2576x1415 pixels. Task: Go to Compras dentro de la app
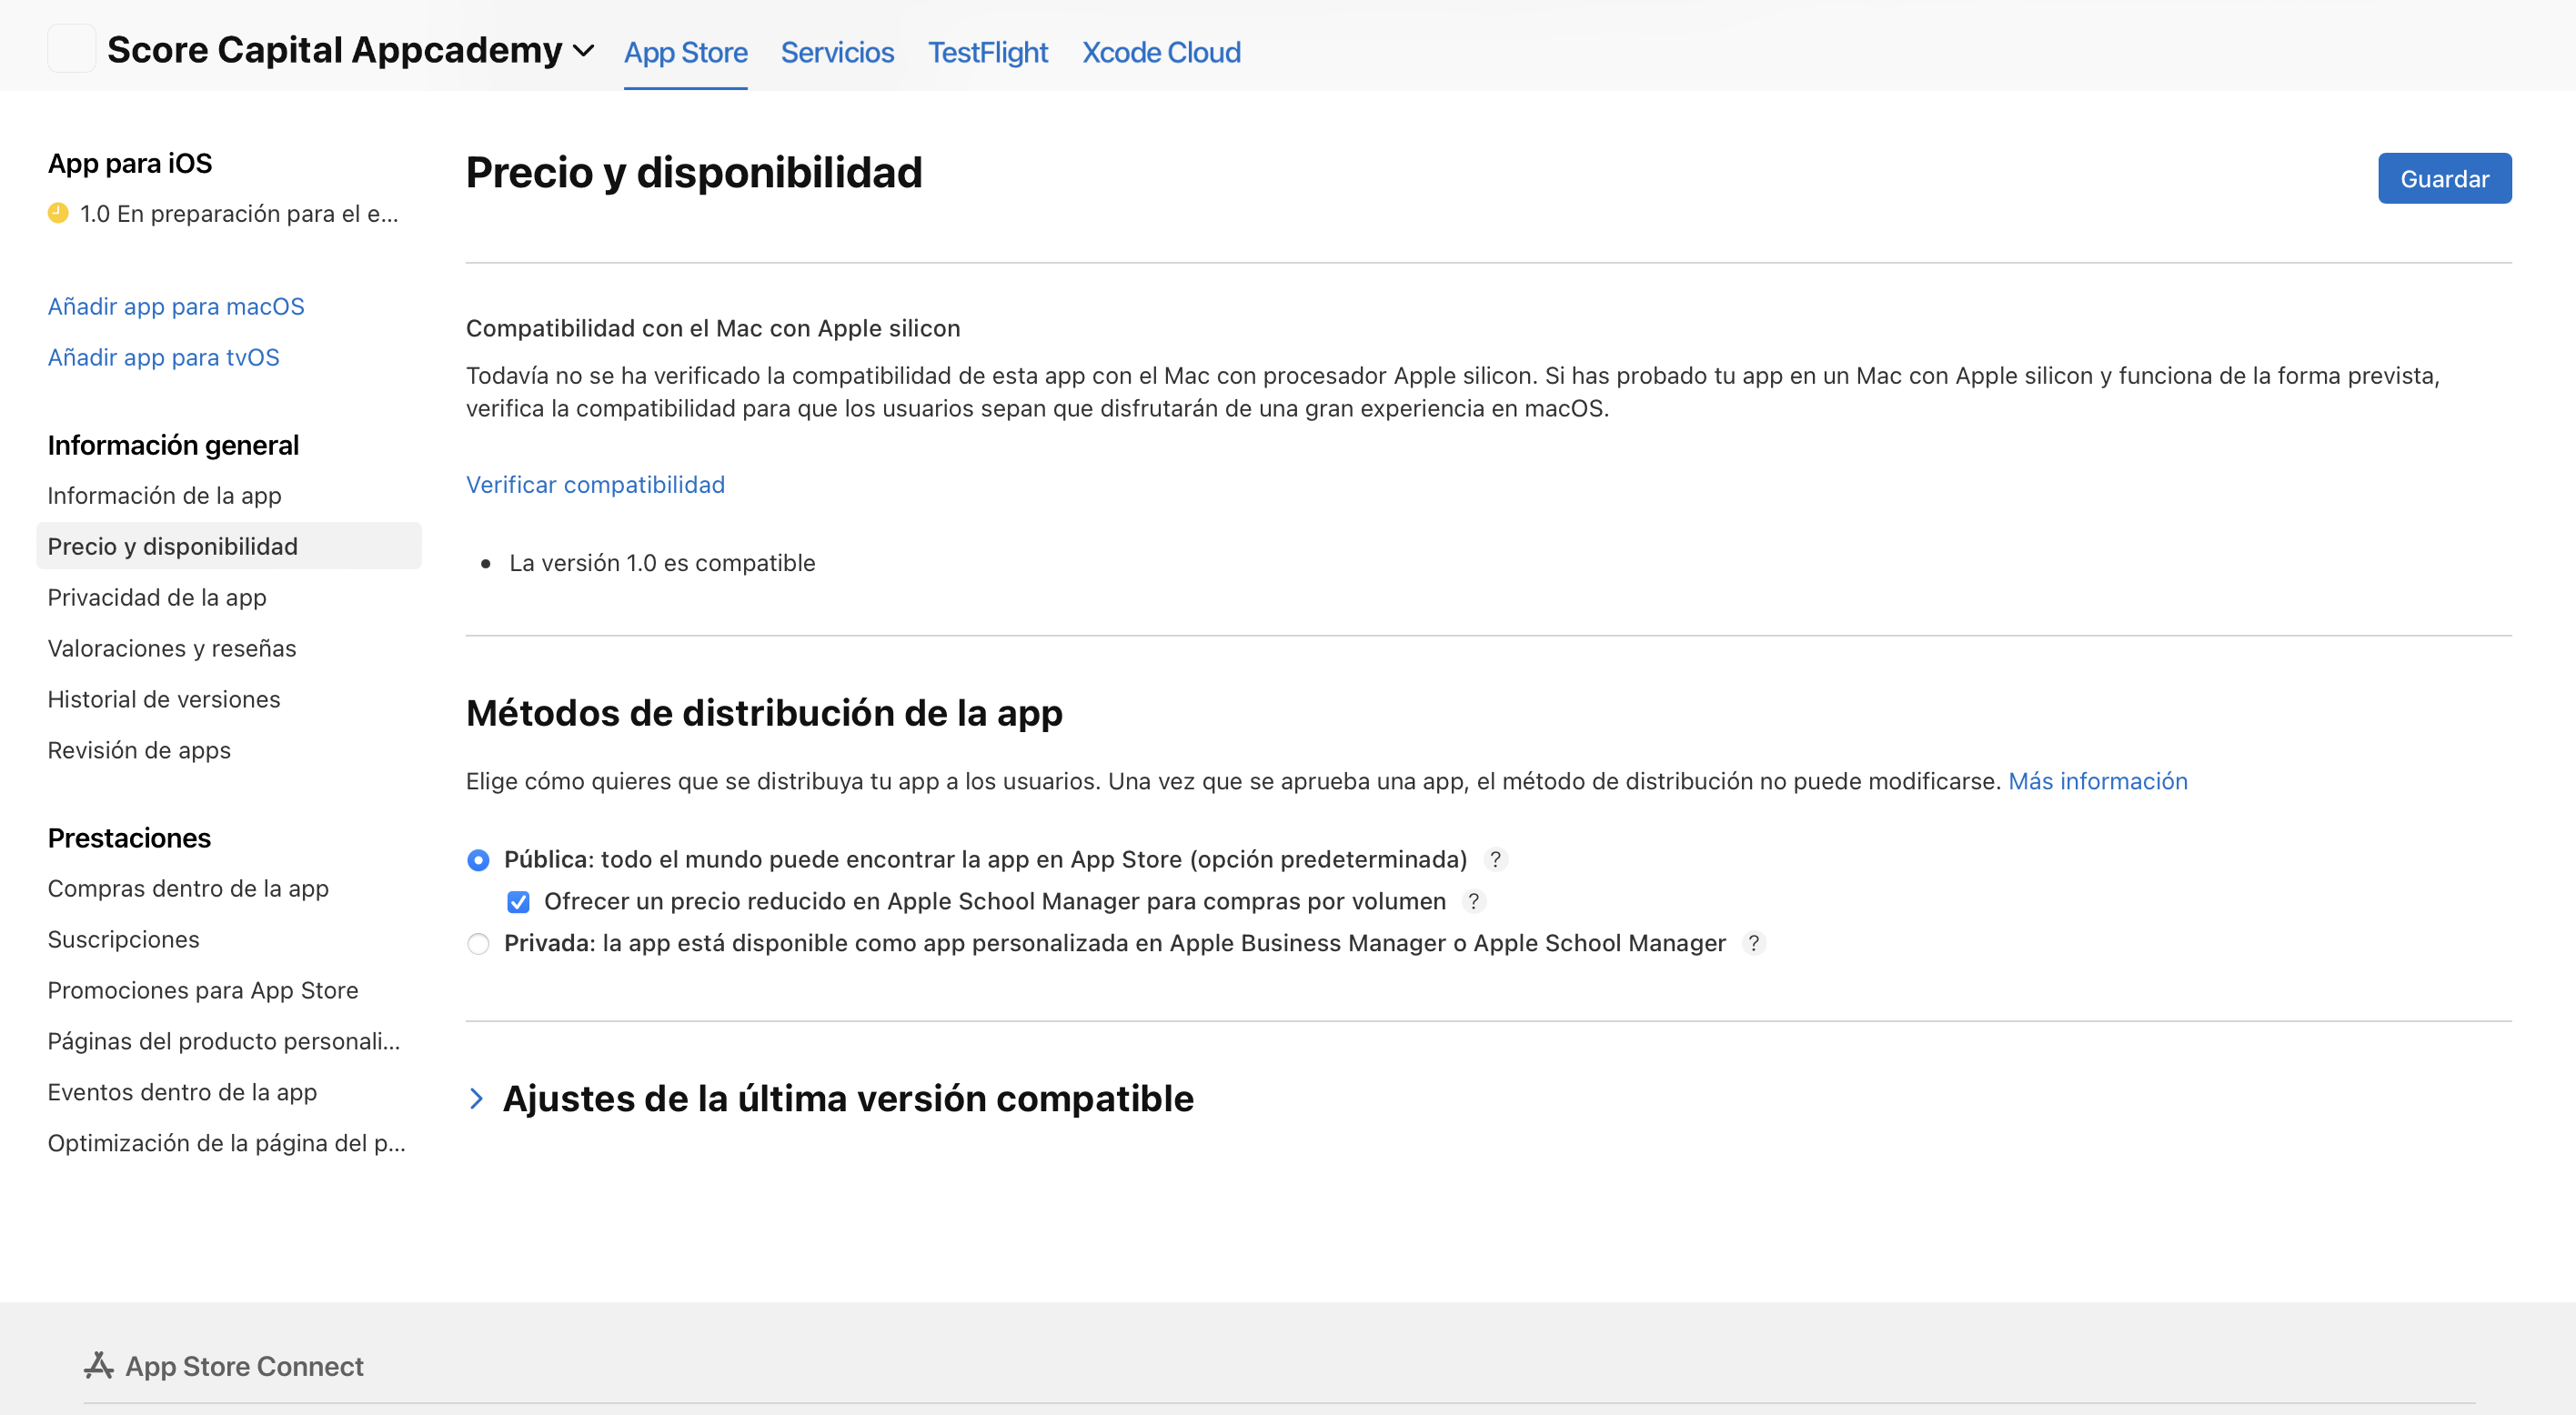pyautogui.click(x=188, y=888)
